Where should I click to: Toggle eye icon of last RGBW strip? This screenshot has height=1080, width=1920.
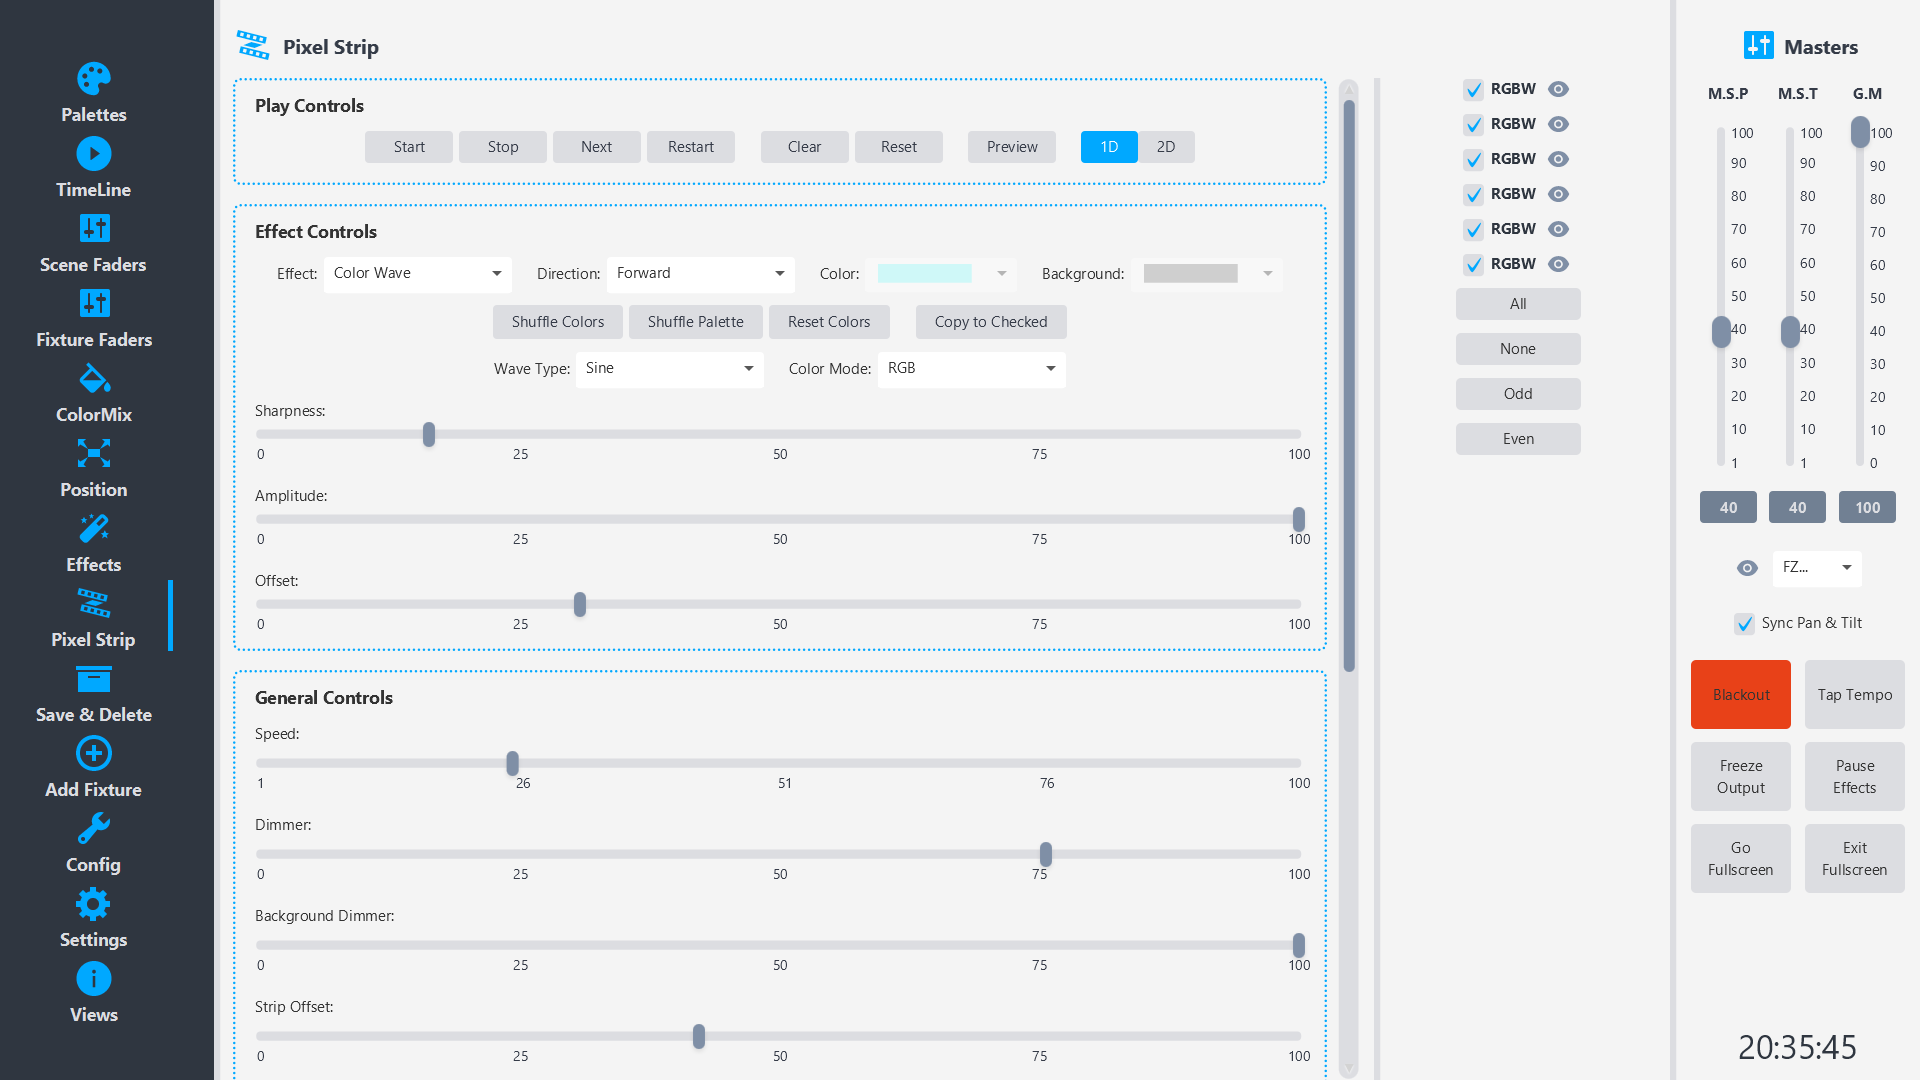(x=1558, y=264)
